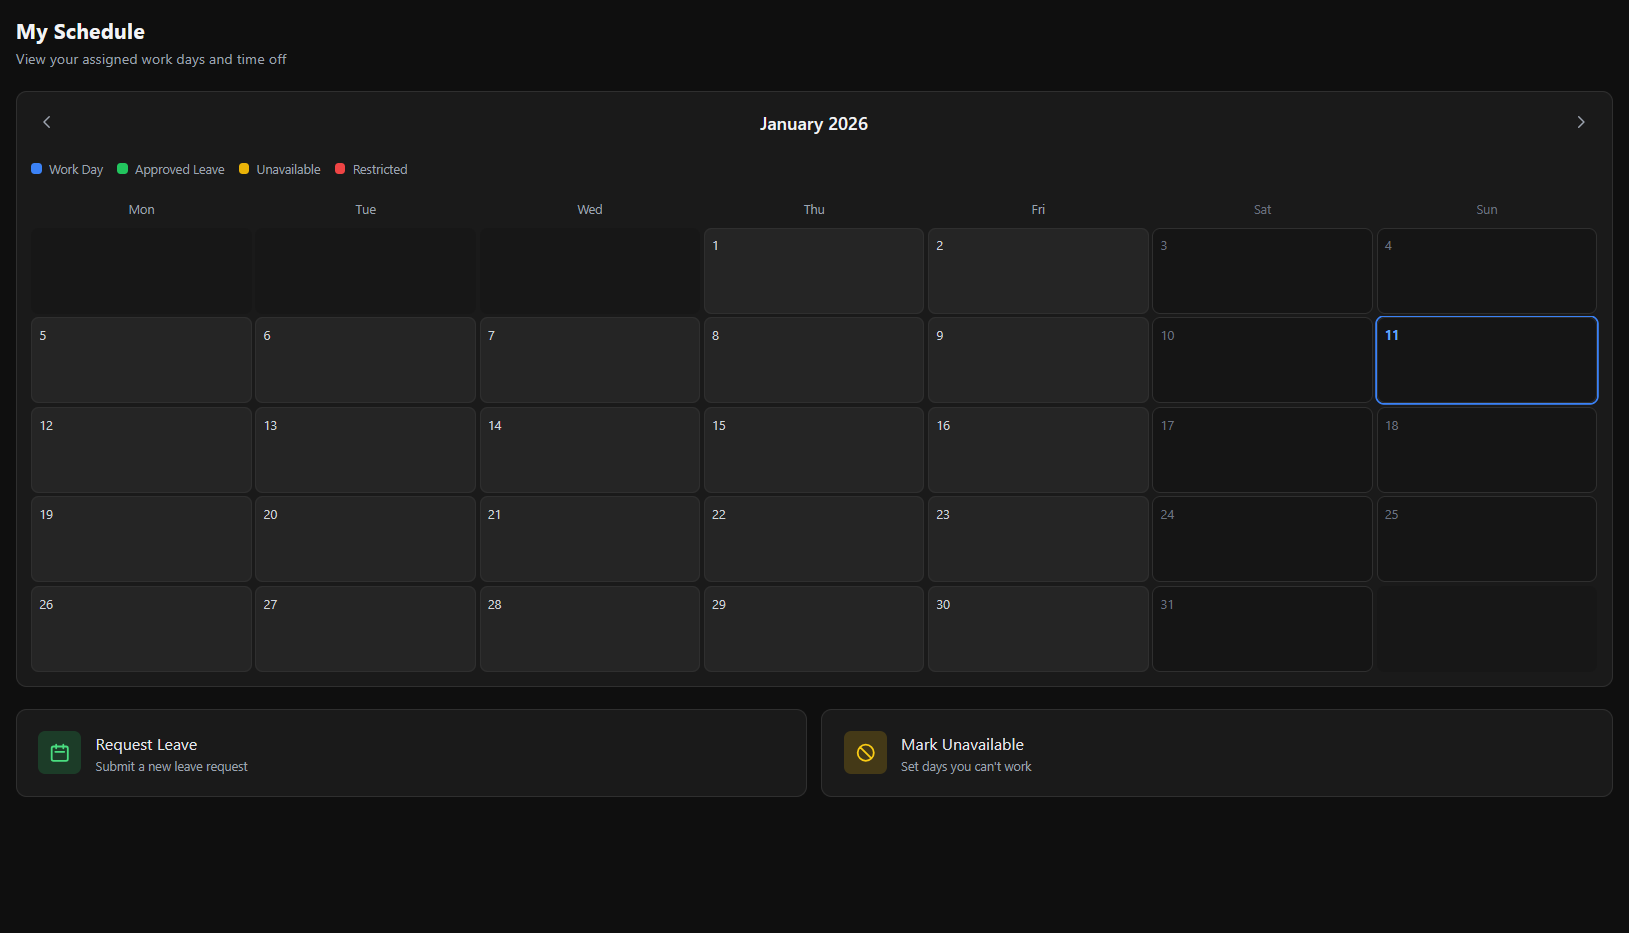Select Tuesday January 27 day cell

pos(365,629)
